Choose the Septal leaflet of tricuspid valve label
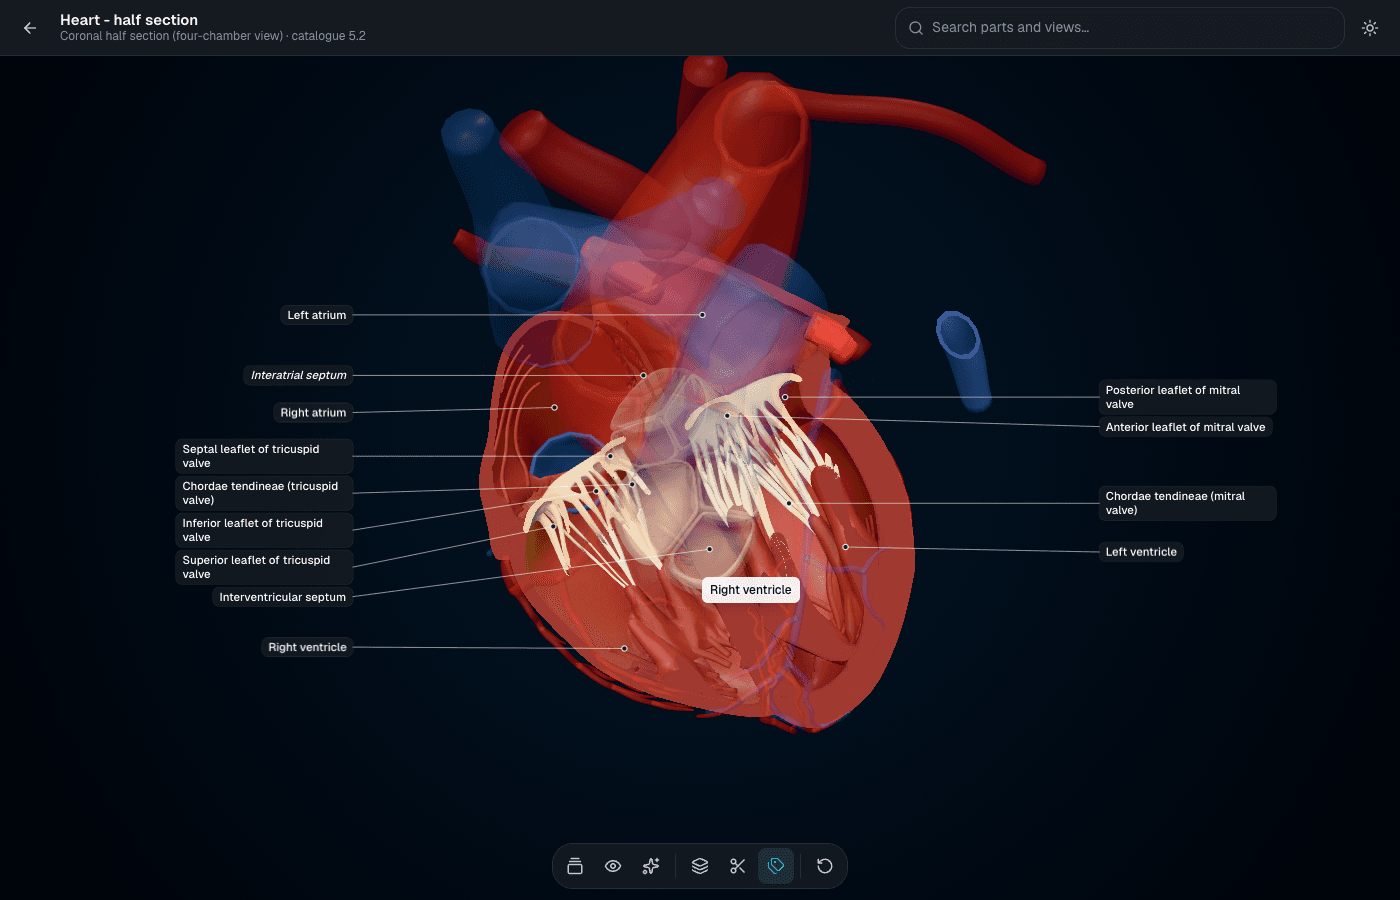 (x=264, y=456)
